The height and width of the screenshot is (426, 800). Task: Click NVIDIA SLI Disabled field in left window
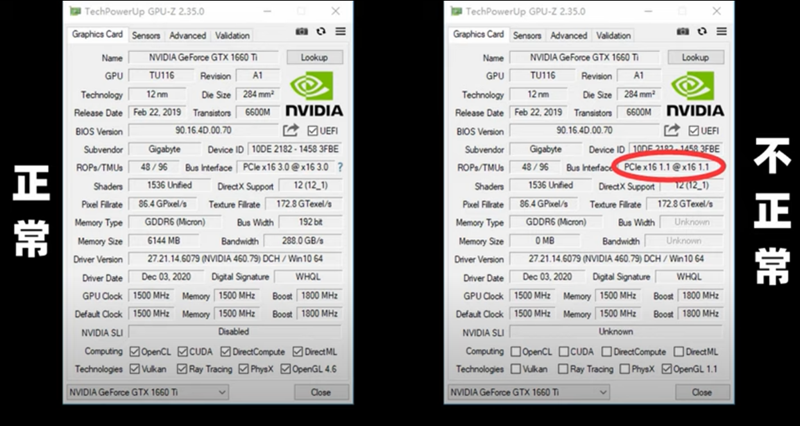(x=235, y=332)
